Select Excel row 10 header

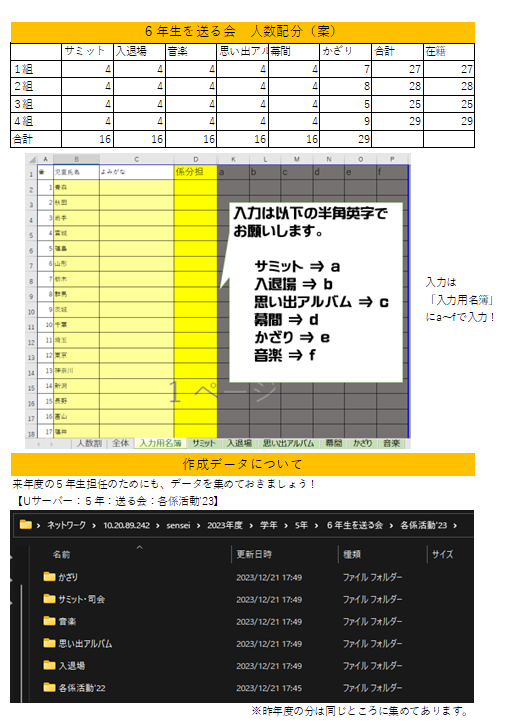(31, 312)
